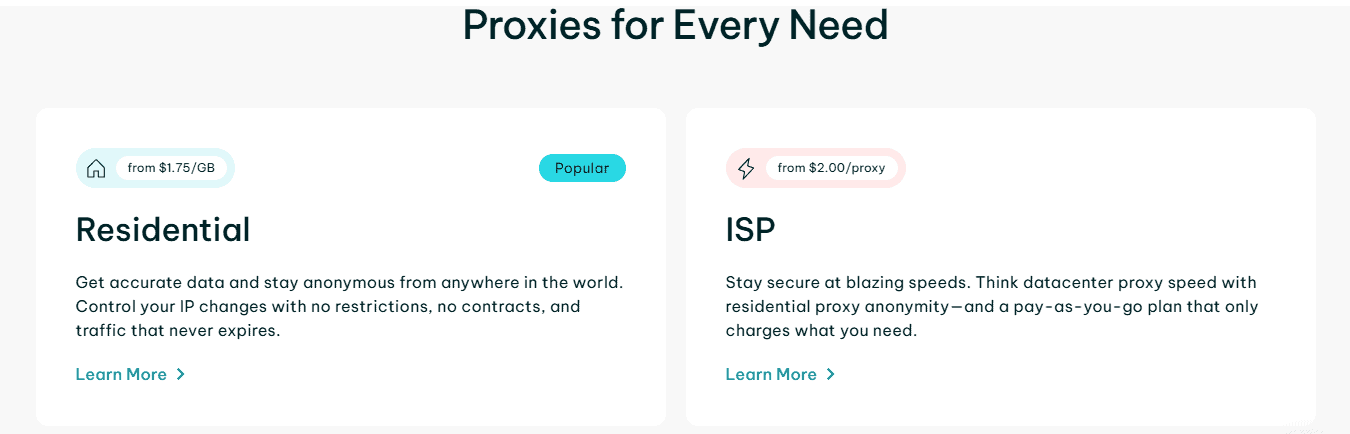
Task: Click the lightning bolt icon on ISP card
Action: click(746, 168)
